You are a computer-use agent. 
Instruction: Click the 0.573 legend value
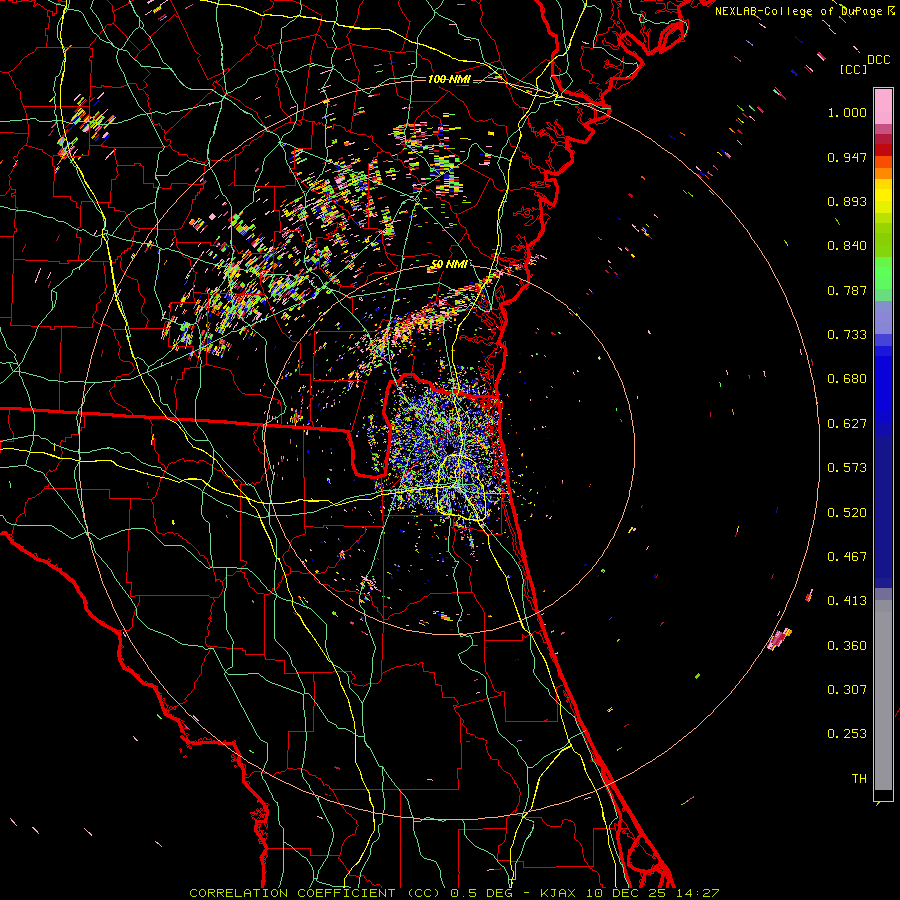(x=847, y=468)
